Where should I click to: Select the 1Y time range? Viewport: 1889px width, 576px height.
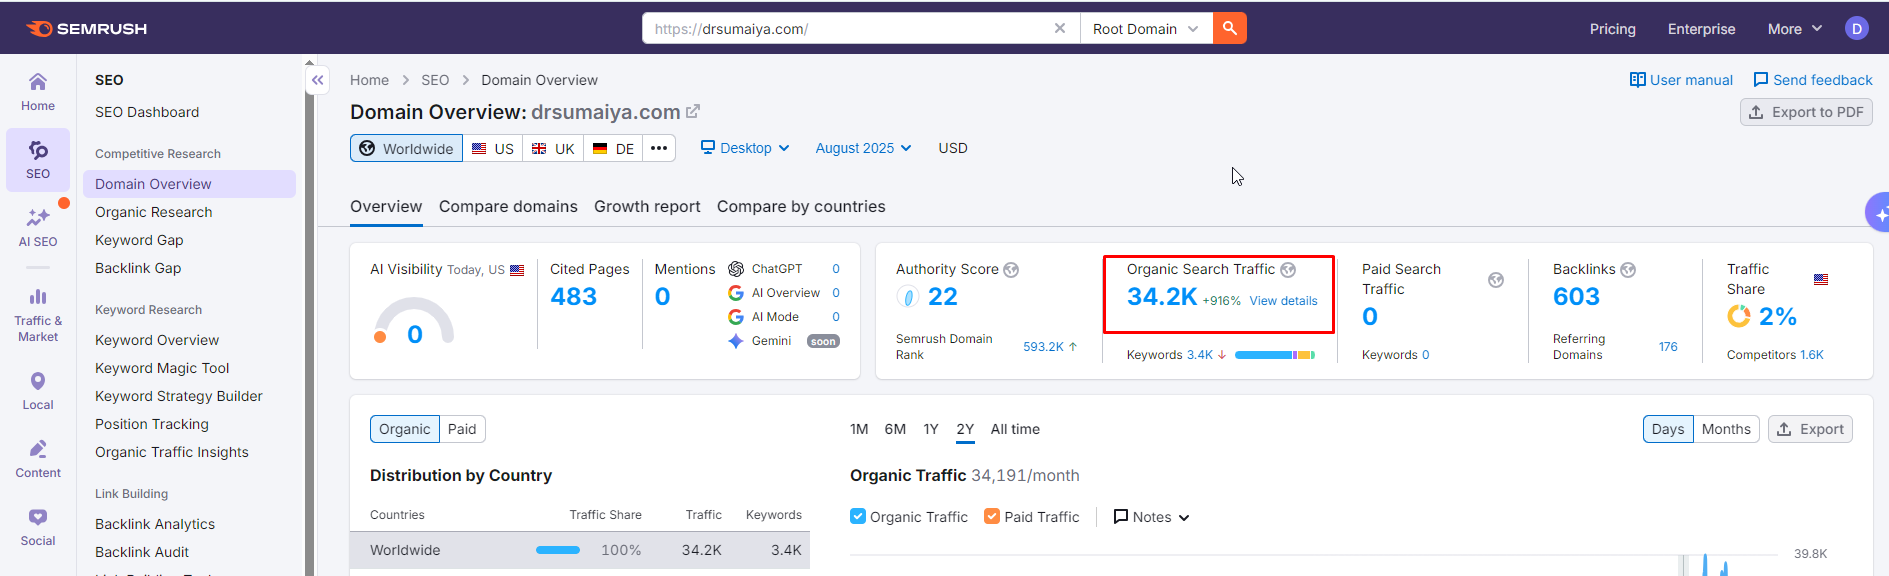tap(930, 429)
